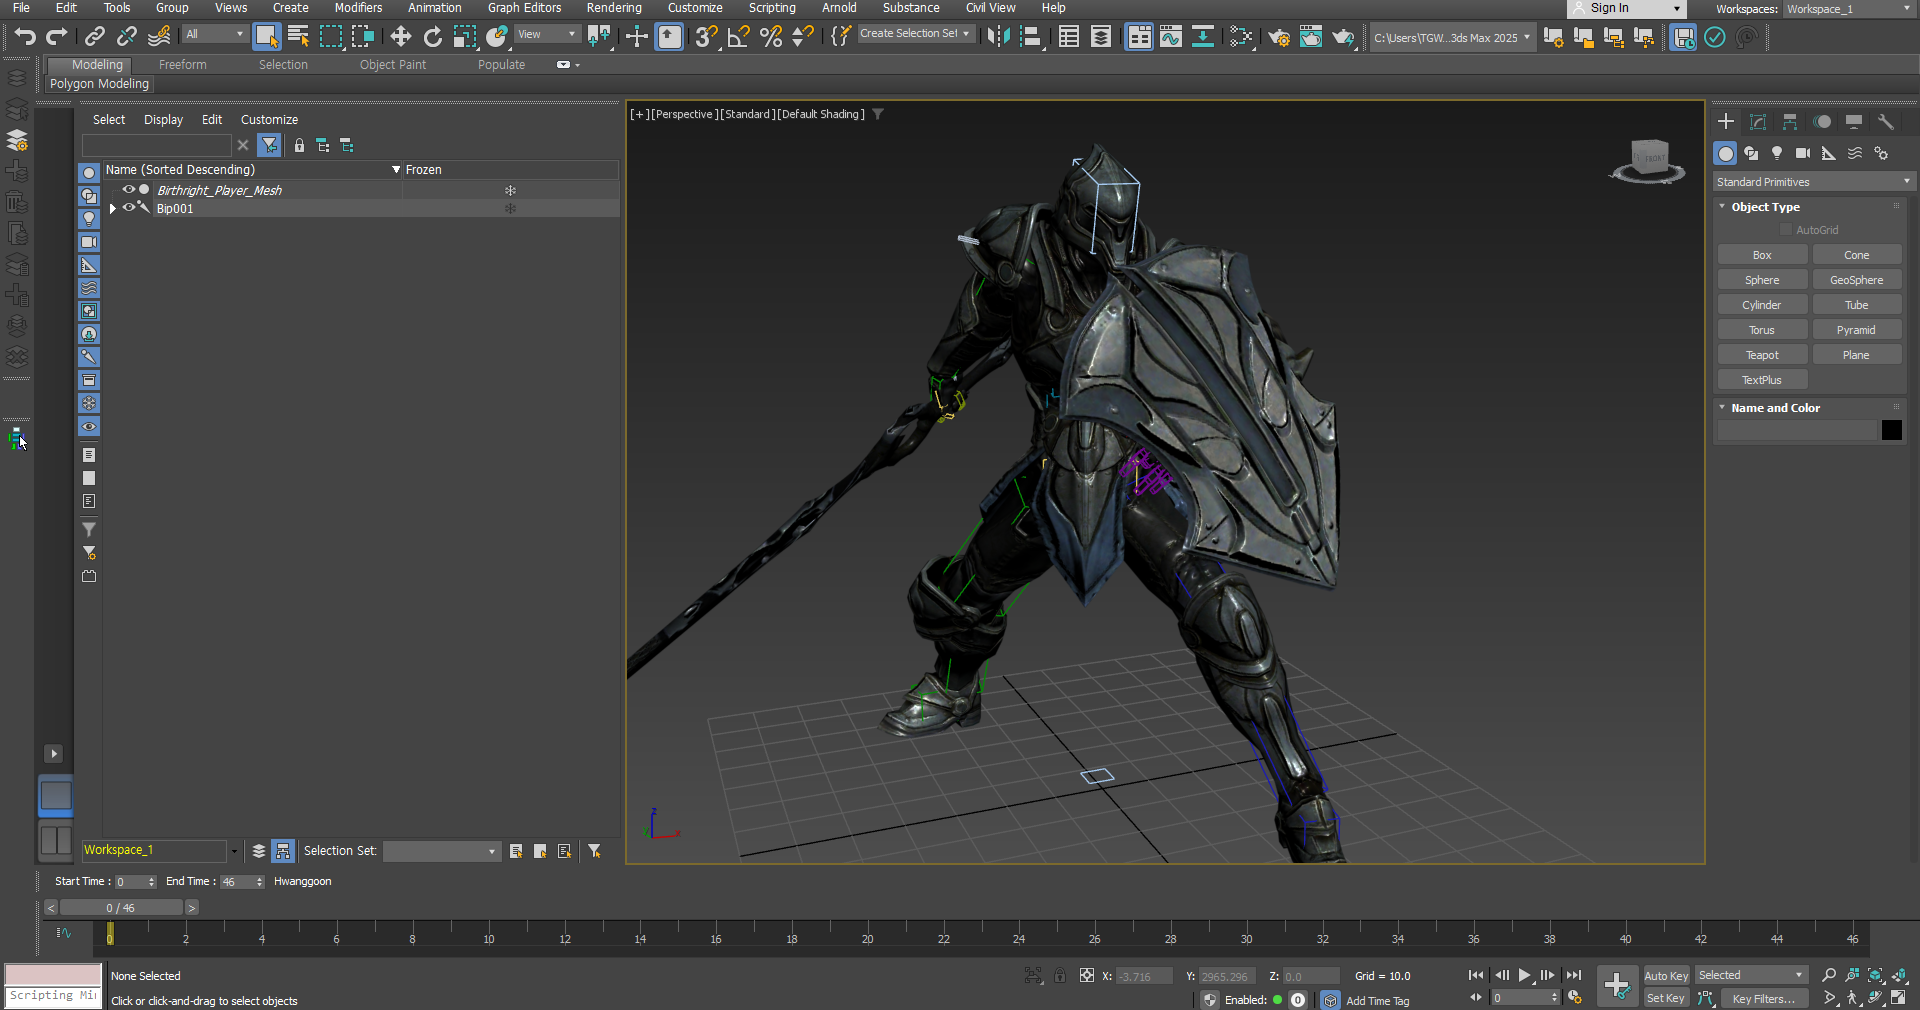
Task: Click the black object color swatch
Action: click(1892, 430)
